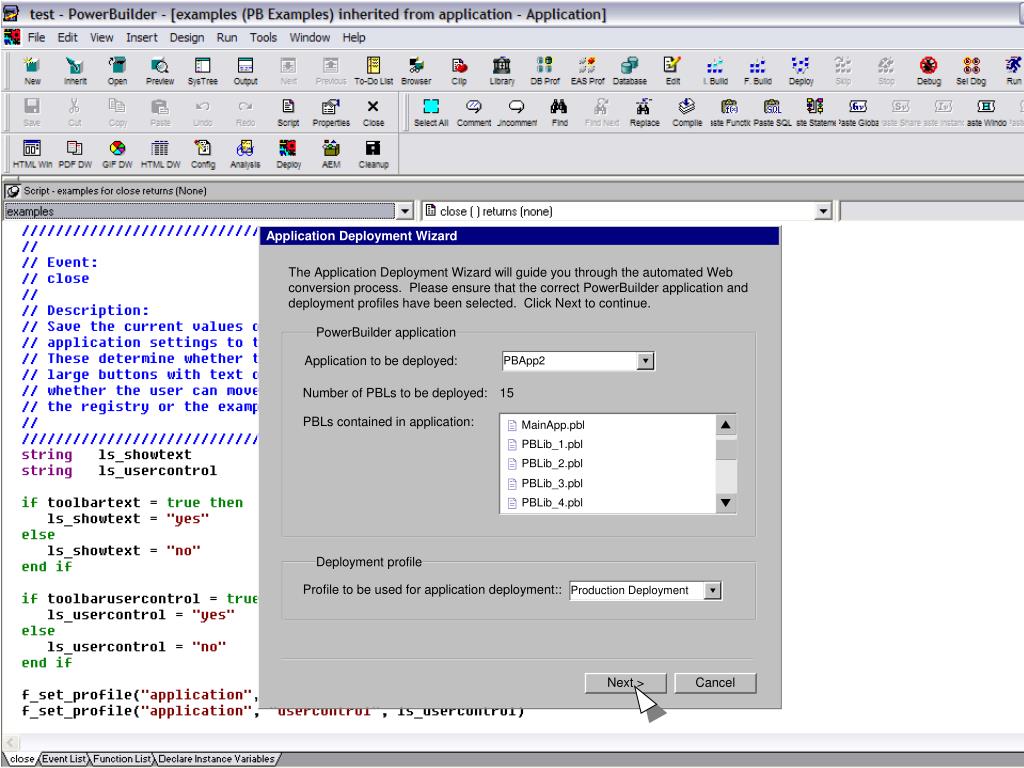The height and width of the screenshot is (768, 1024).
Task: Click the Script toolbar icon
Action: click(x=288, y=112)
